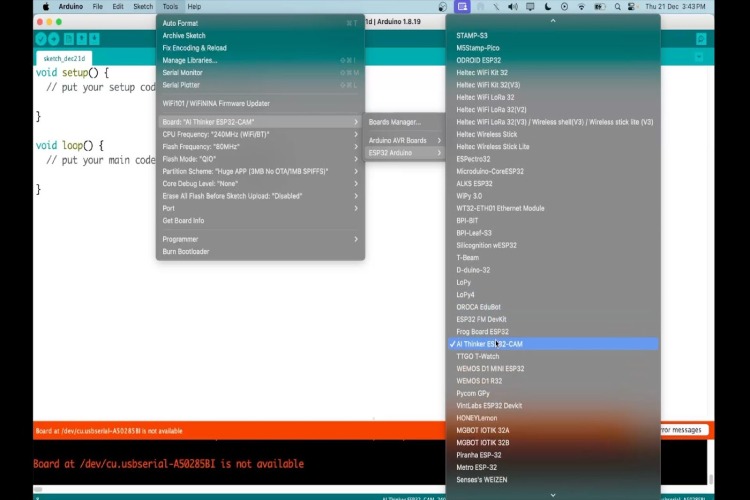Choose Serial Plotter in Tools menu
750x500 pixels.
260,85
